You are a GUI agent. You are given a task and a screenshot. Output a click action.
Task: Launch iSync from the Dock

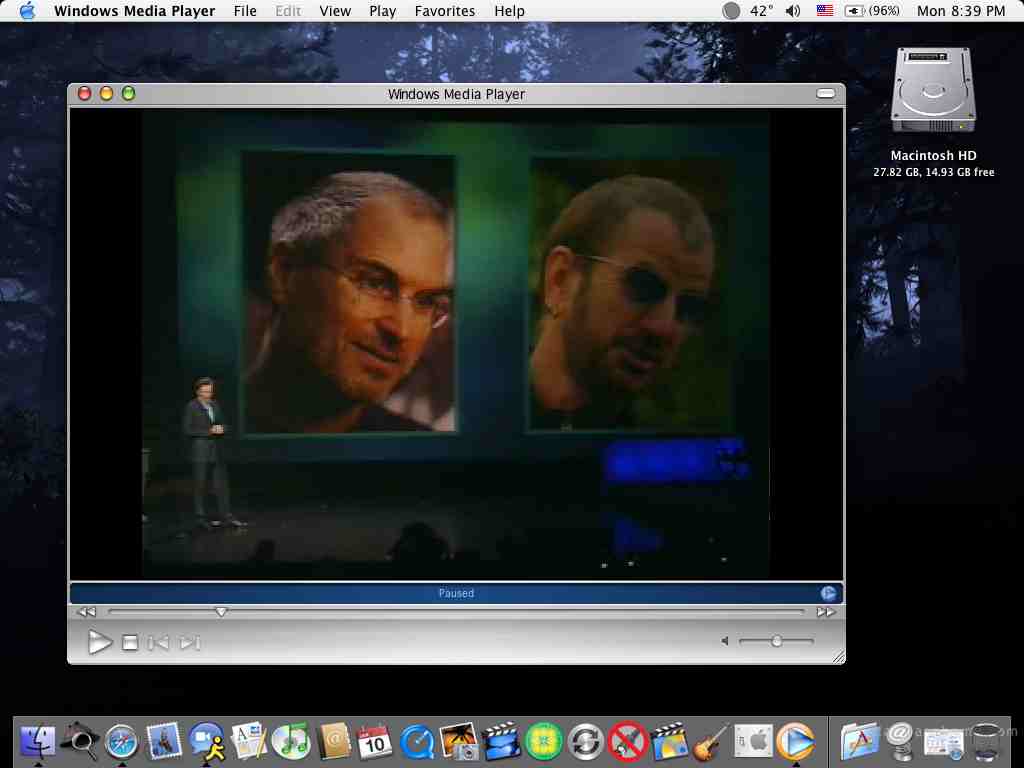[x=586, y=743]
